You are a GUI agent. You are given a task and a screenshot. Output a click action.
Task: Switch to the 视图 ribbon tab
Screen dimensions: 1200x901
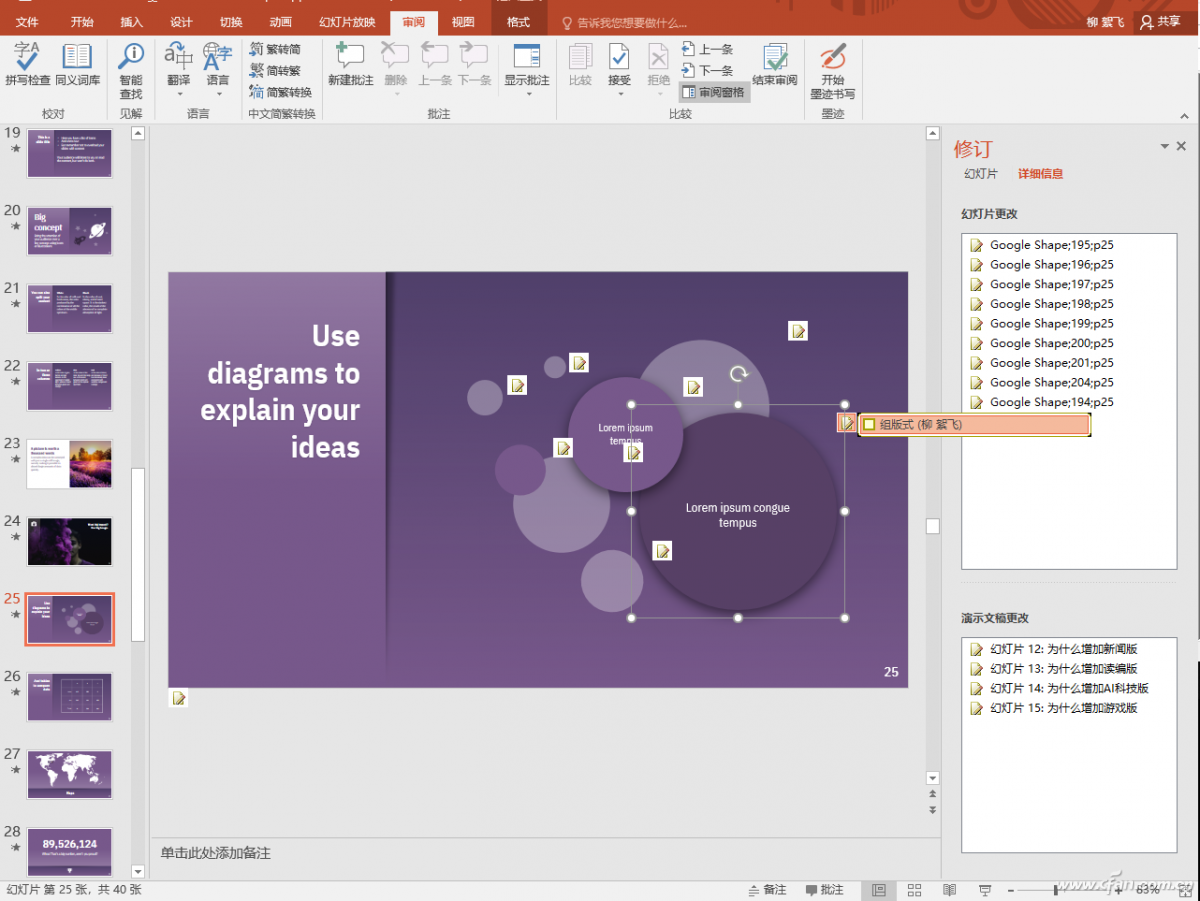[463, 22]
